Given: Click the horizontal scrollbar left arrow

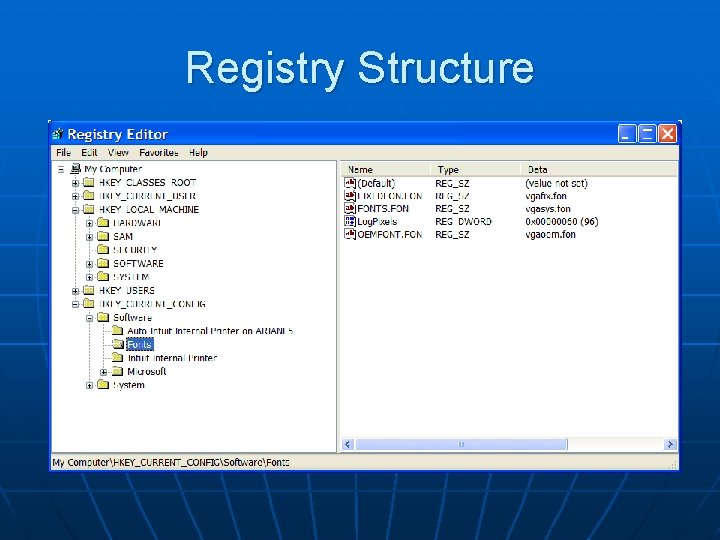Looking at the screenshot, I should click(x=348, y=444).
